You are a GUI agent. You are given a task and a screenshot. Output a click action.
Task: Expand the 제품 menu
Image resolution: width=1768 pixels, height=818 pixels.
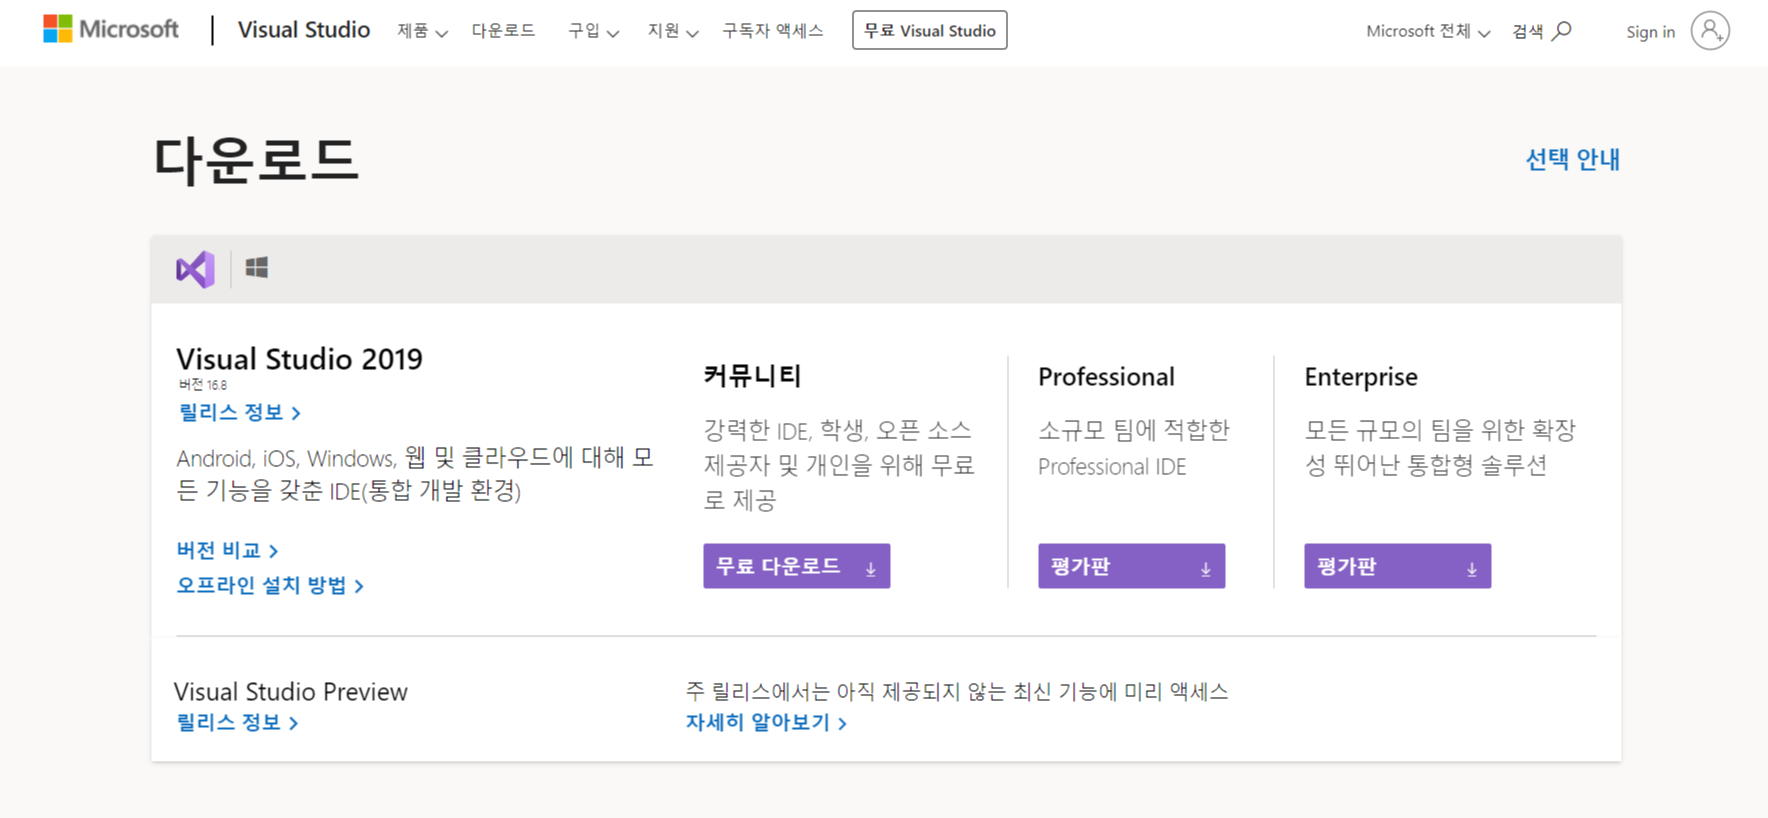pos(422,31)
